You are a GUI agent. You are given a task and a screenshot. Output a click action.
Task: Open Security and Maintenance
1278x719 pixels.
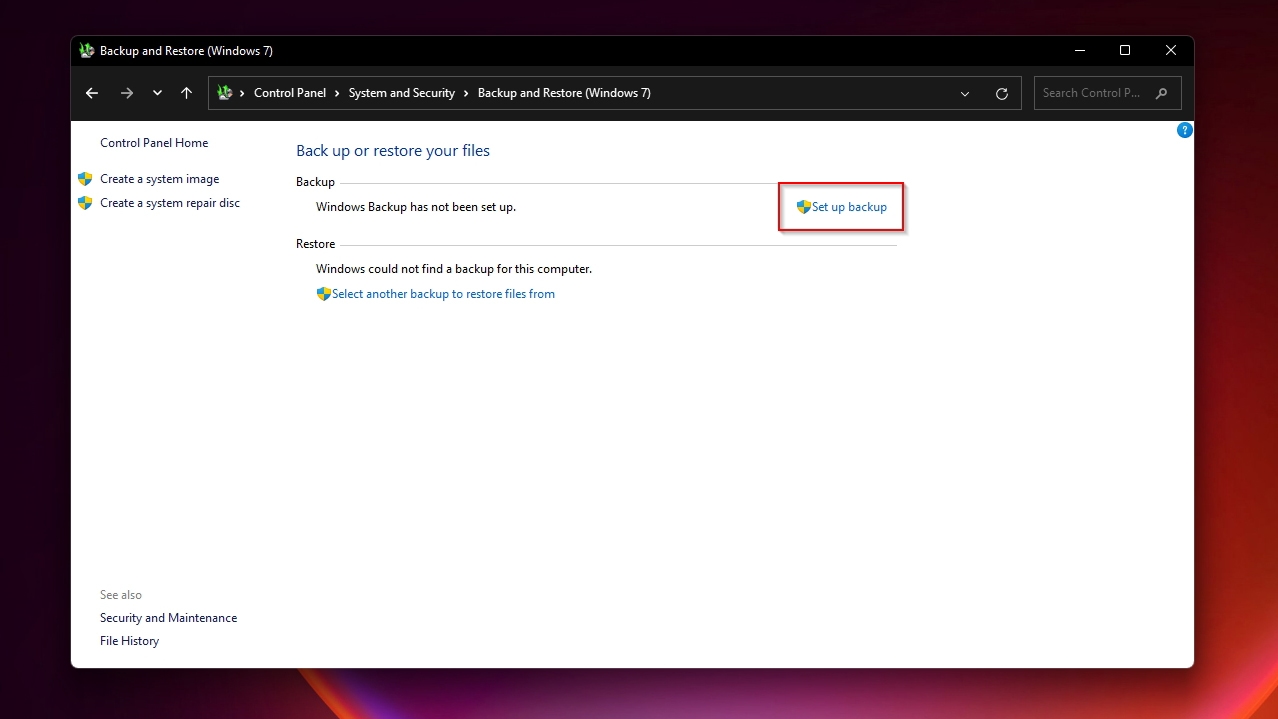pyautogui.click(x=169, y=618)
